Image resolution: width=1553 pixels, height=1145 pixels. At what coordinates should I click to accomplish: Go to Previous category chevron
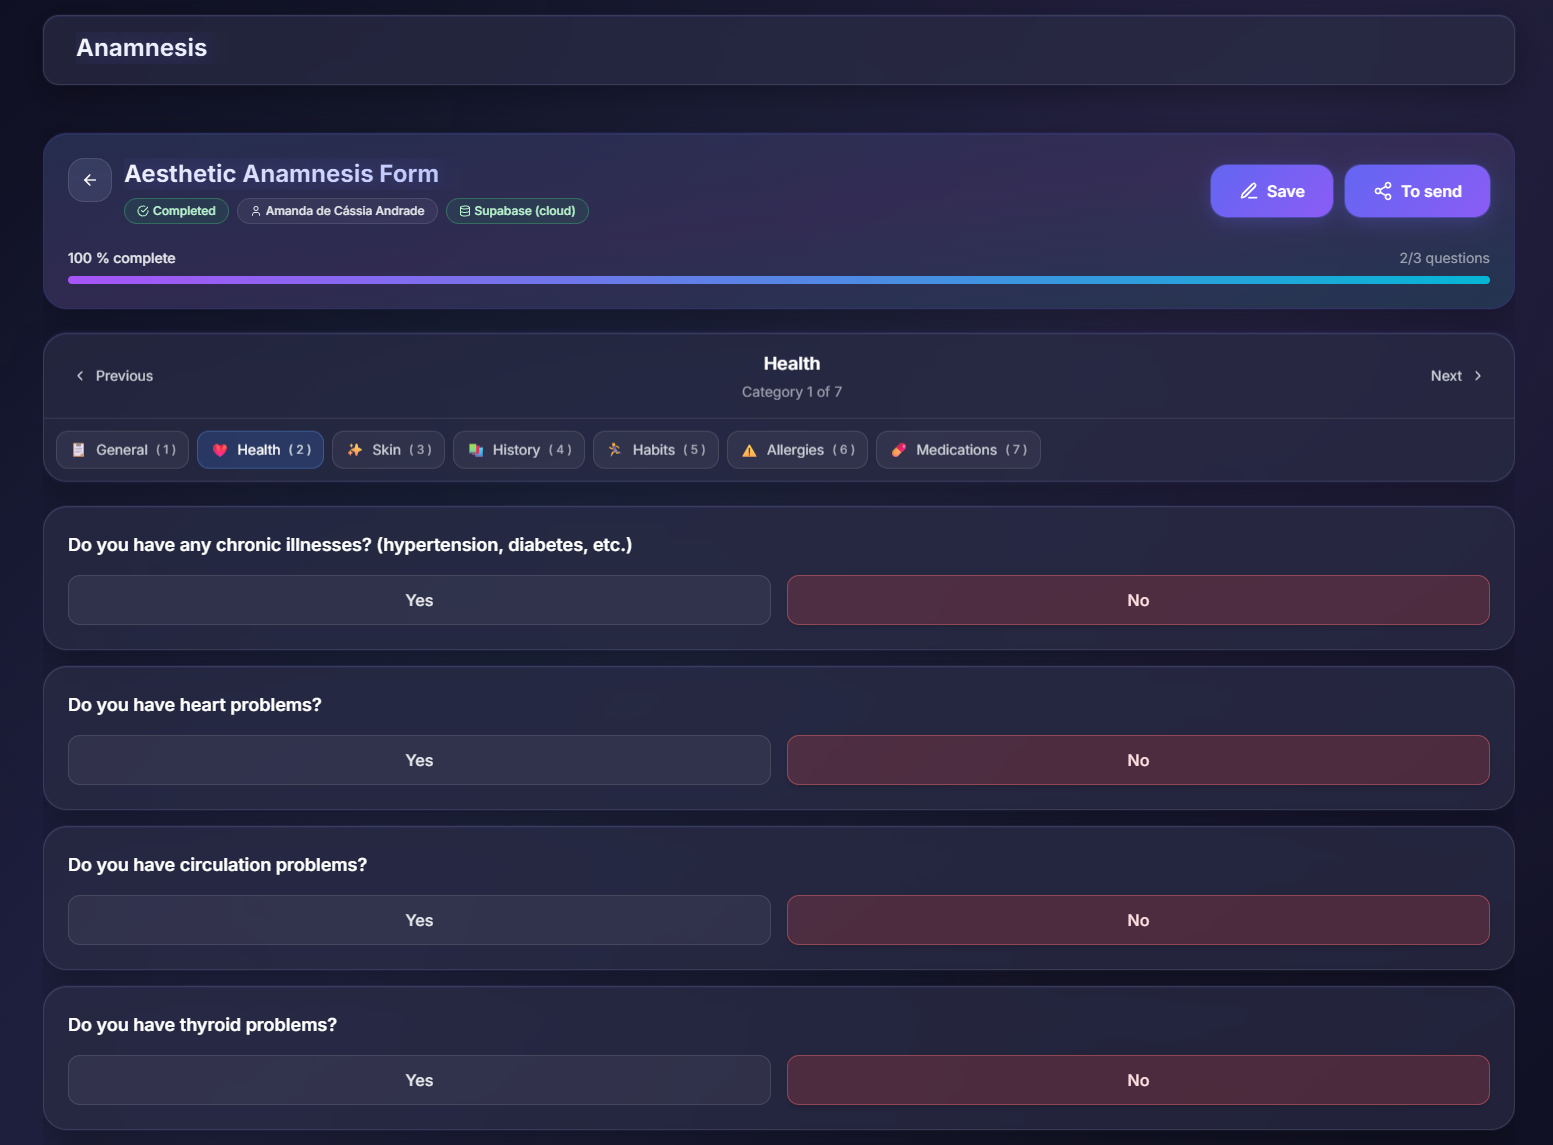pyautogui.click(x=80, y=376)
